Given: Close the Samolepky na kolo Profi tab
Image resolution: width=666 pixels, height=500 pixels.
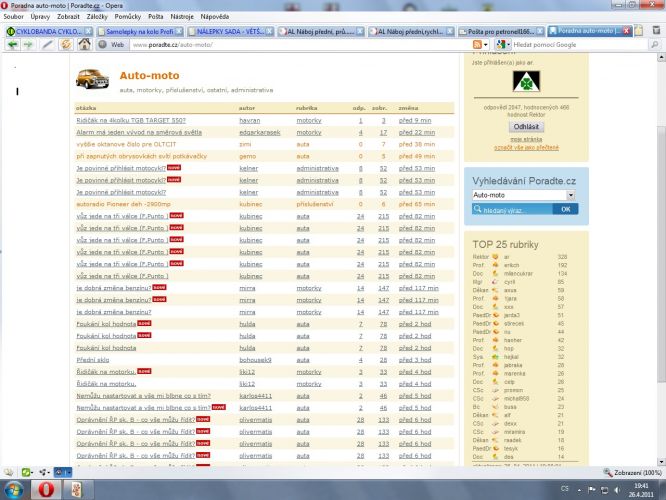Looking at the screenshot, I should tap(179, 31).
